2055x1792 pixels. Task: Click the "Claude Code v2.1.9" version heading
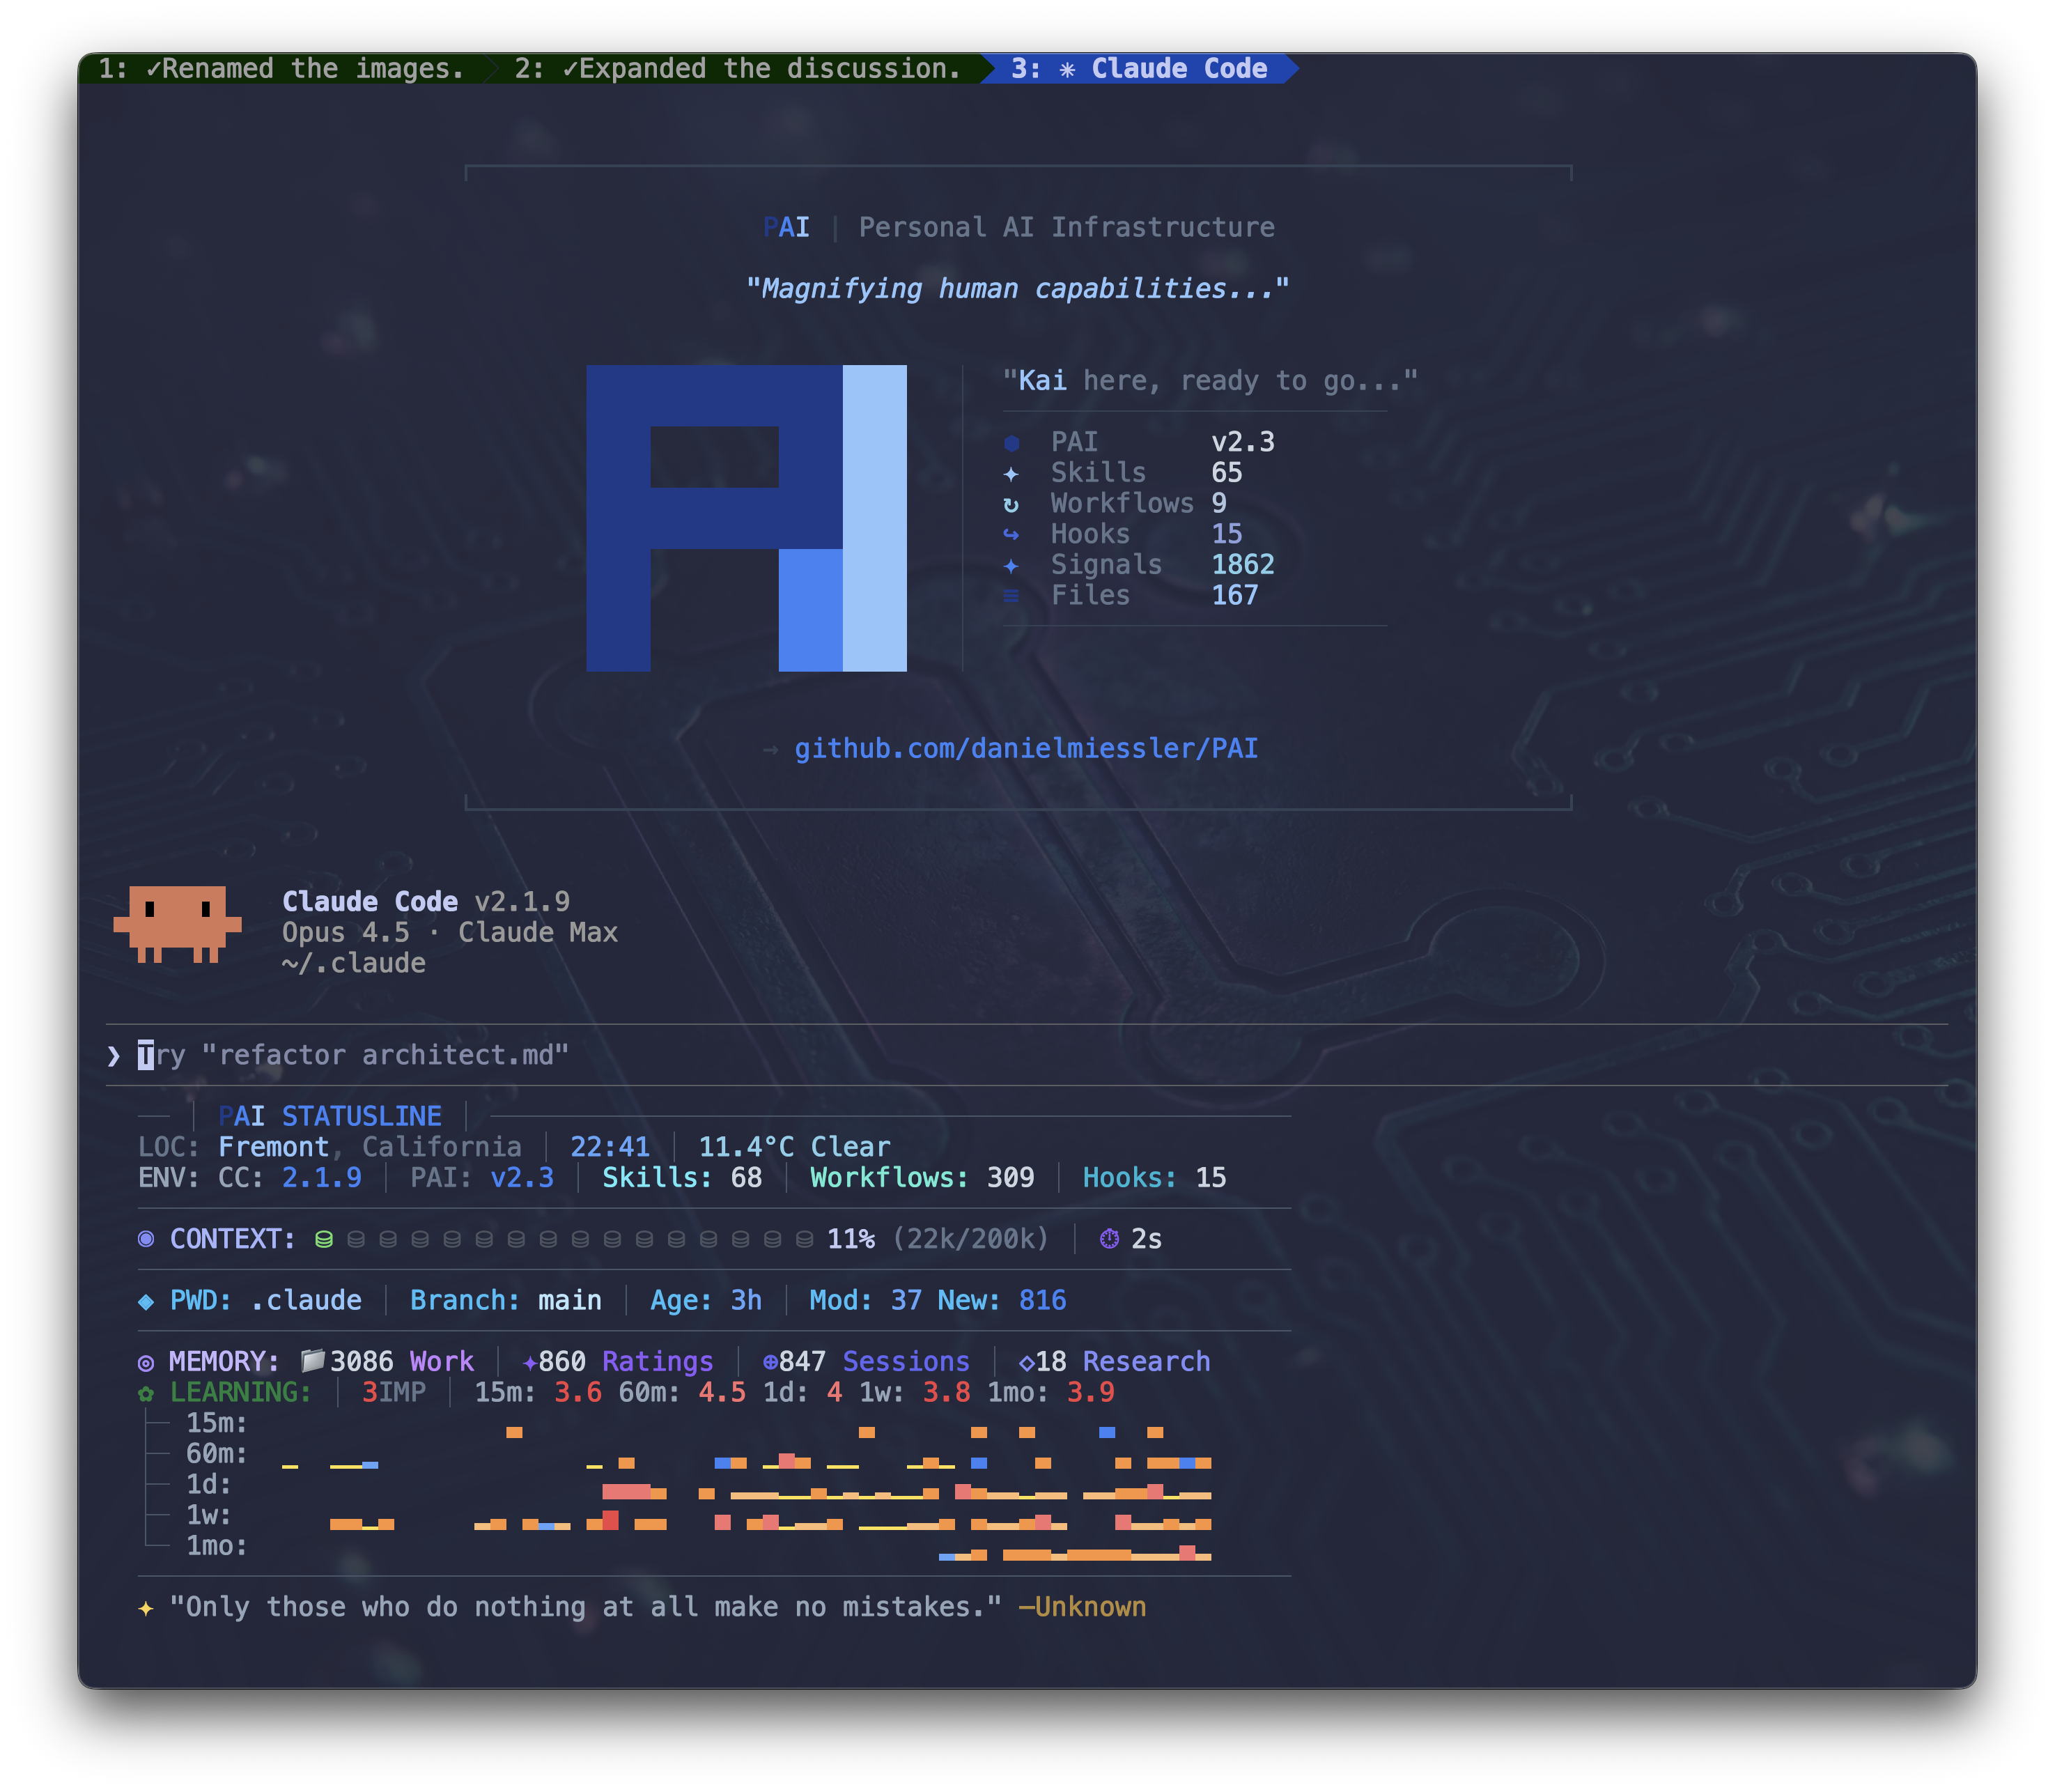426,902
